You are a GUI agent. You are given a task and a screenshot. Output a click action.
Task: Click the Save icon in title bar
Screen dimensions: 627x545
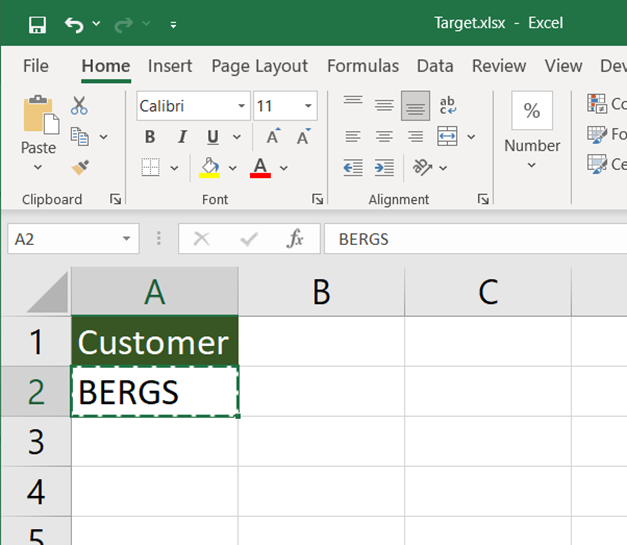[x=37, y=23]
